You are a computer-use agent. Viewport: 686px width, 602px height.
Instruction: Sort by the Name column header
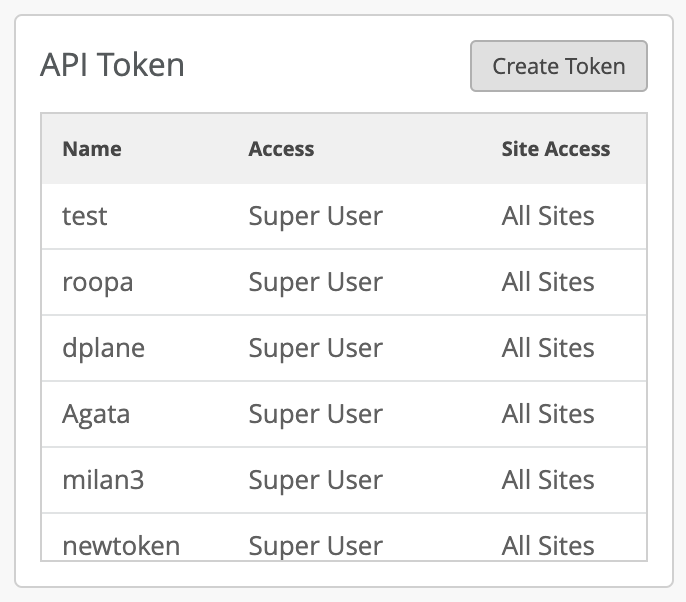pos(92,149)
